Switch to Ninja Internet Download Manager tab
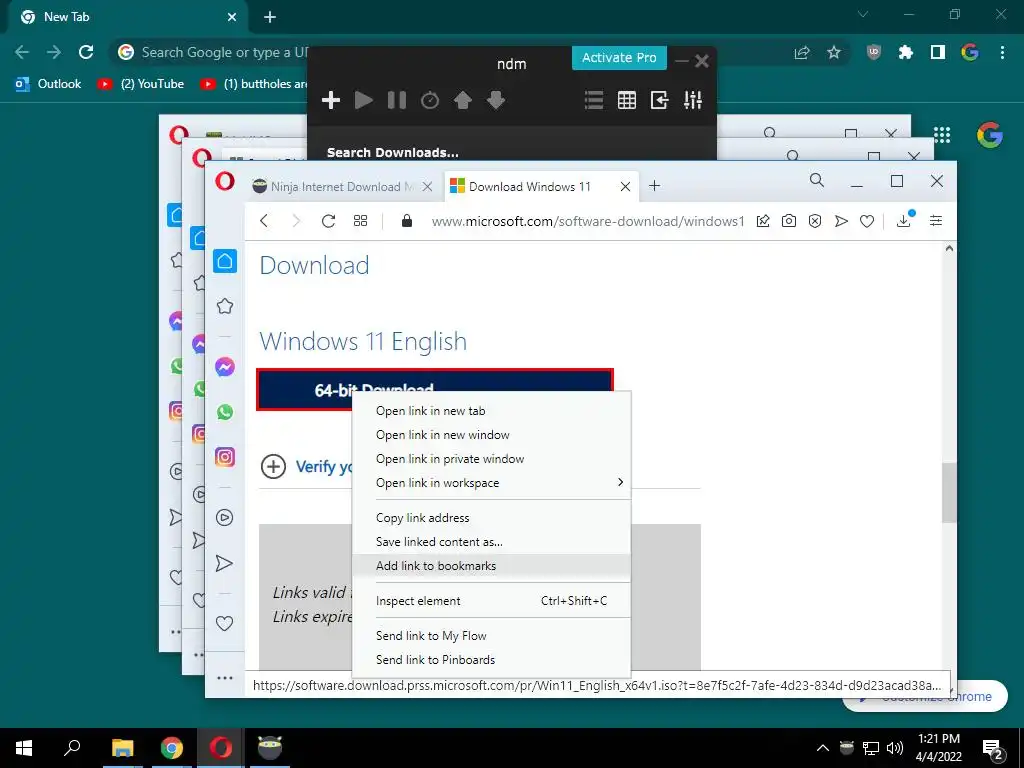The height and width of the screenshot is (768, 1024). point(342,187)
